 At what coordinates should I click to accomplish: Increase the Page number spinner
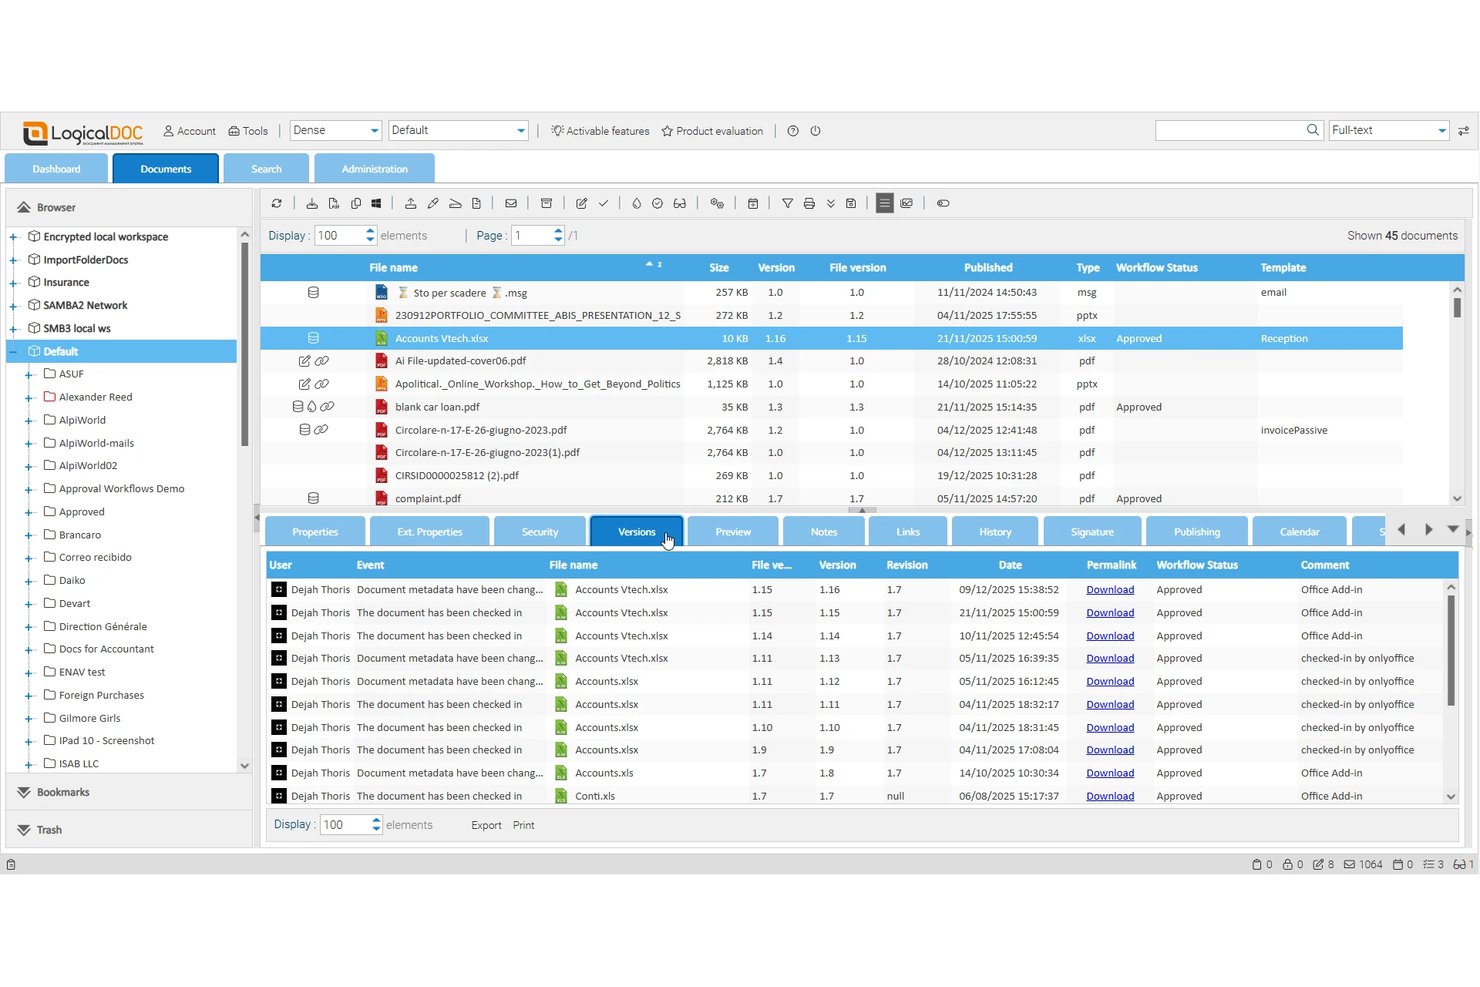click(558, 231)
